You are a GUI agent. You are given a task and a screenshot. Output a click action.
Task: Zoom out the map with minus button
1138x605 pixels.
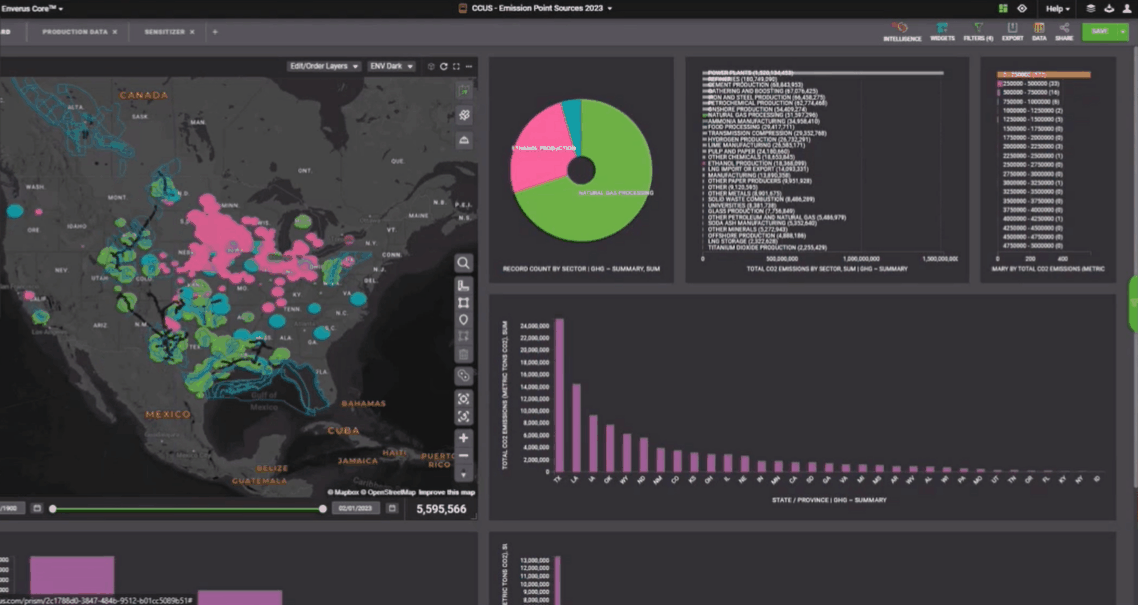(x=464, y=456)
